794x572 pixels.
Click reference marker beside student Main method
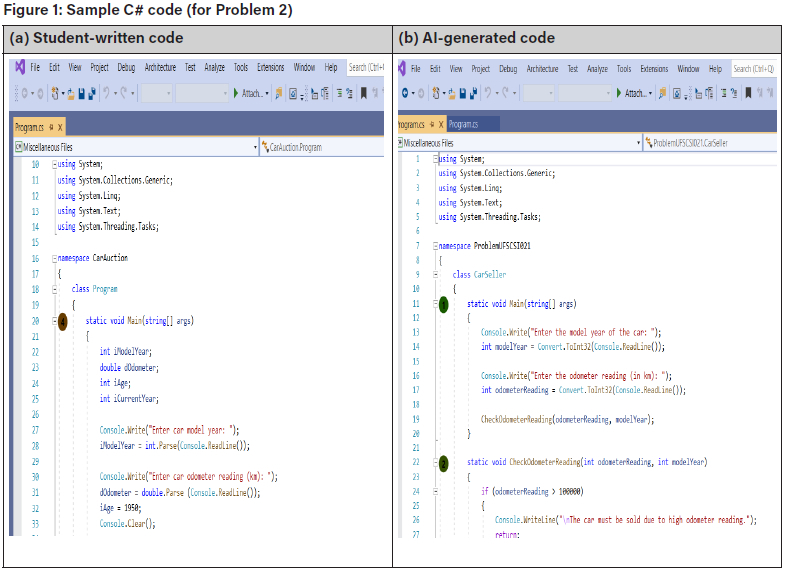pyautogui.click(x=62, y=321)
